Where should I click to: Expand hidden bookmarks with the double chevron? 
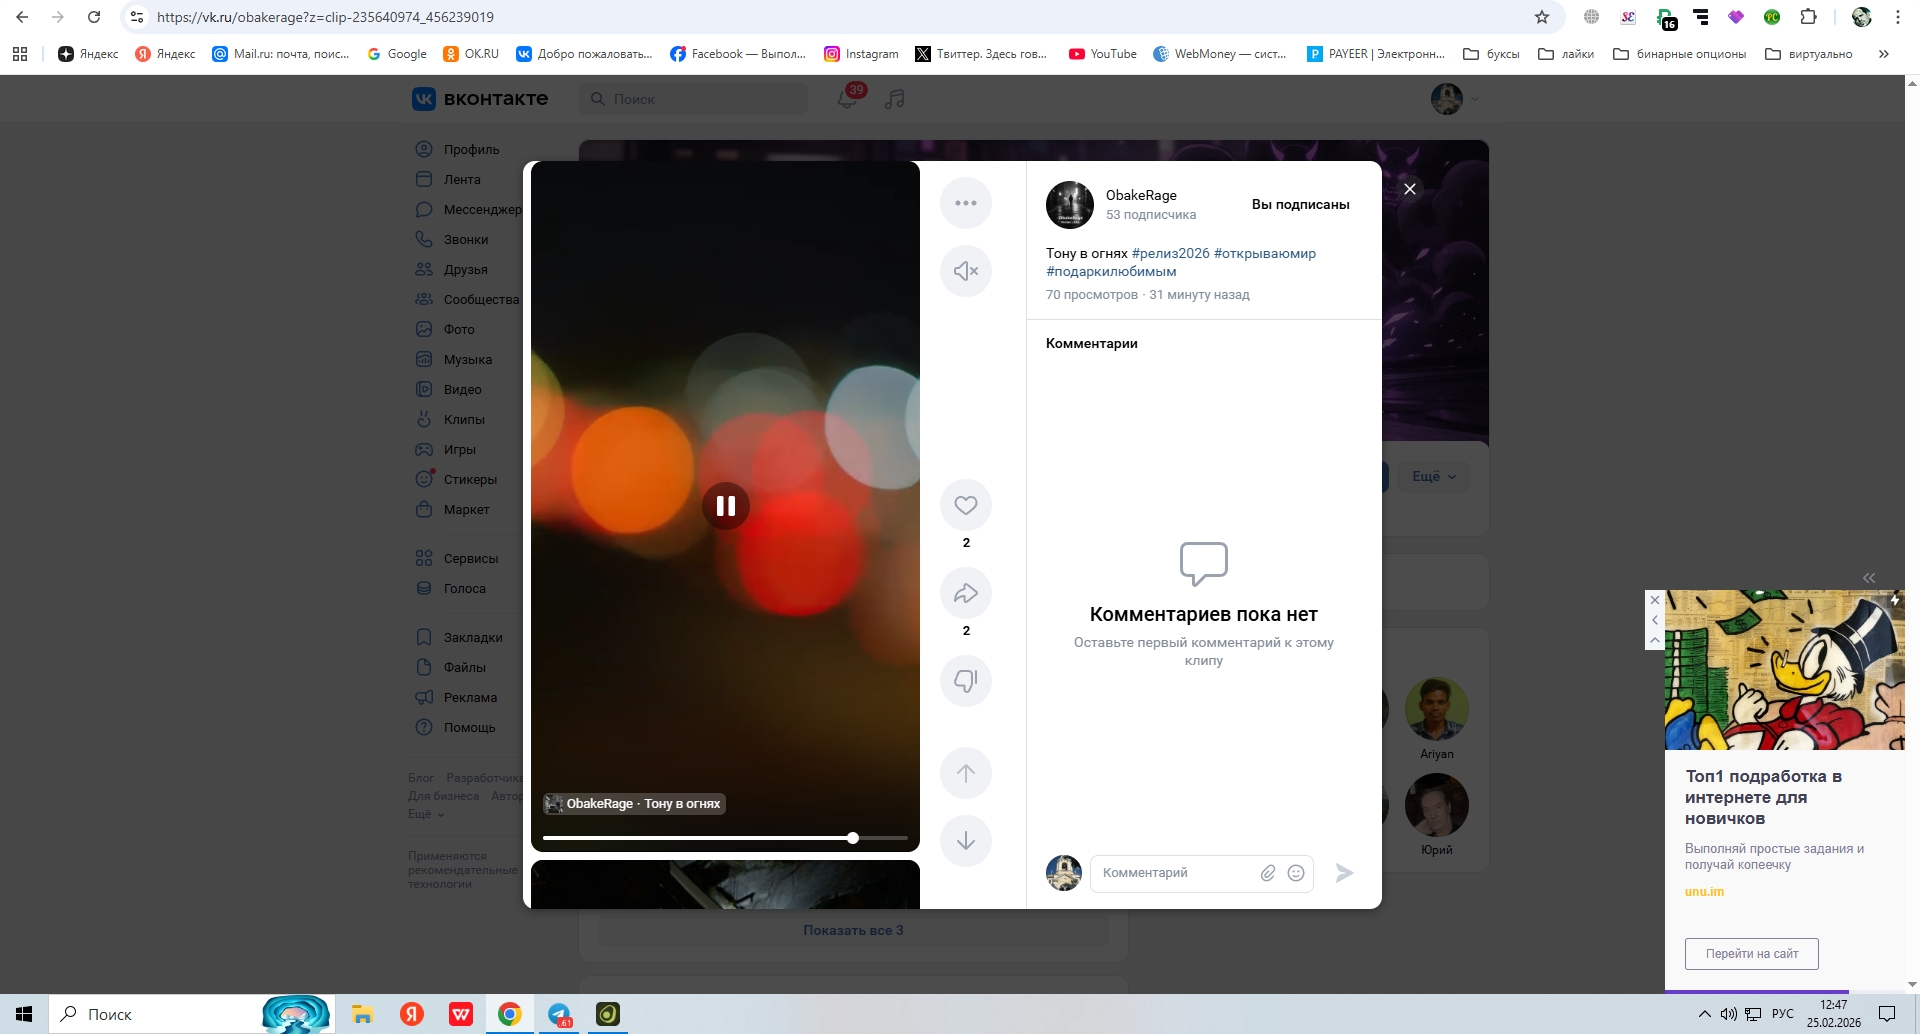pos(1883,54)
